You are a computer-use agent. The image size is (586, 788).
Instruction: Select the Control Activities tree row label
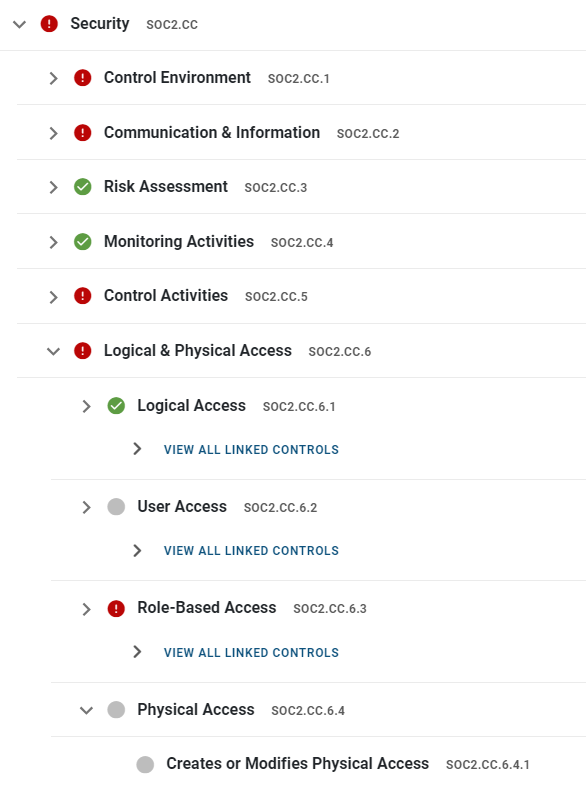(166, 296)
